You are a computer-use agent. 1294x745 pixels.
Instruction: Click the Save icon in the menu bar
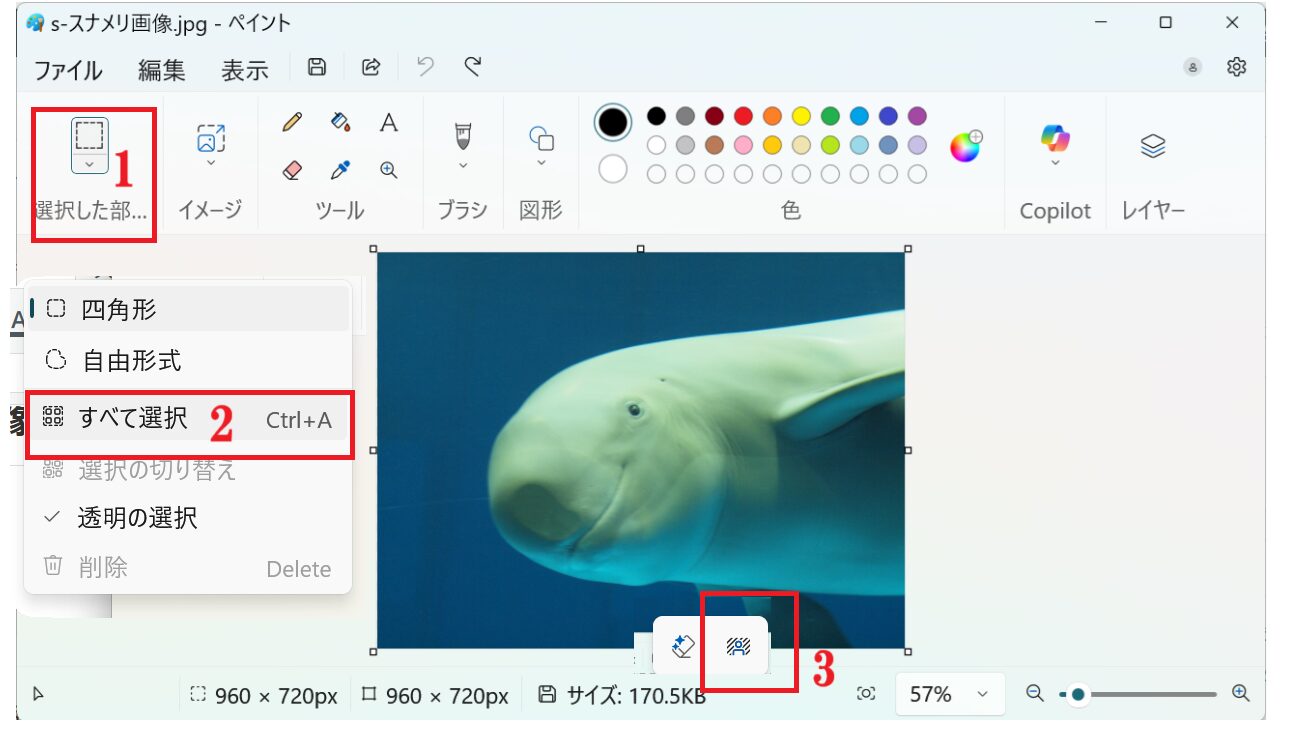click(x=317, y=67)
